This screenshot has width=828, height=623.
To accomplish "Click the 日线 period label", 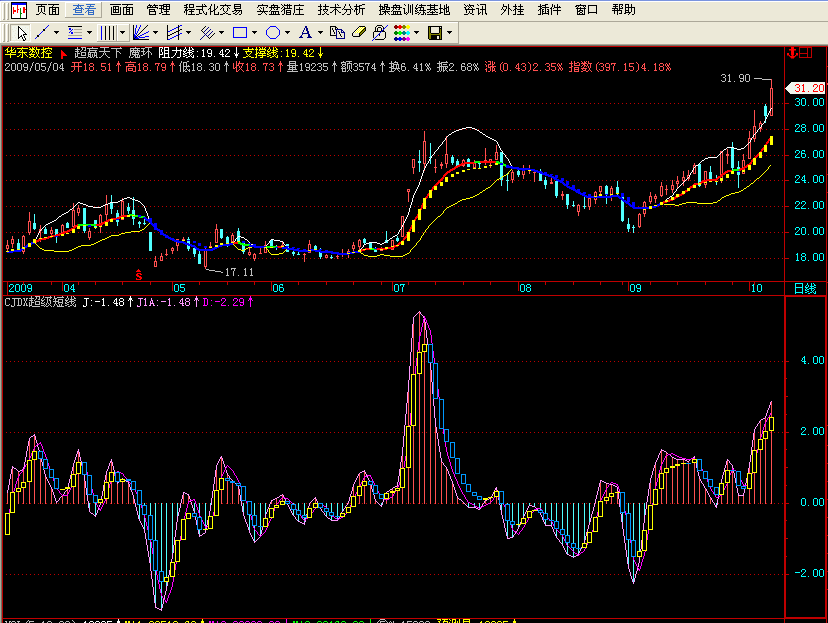I will point(804,287).
